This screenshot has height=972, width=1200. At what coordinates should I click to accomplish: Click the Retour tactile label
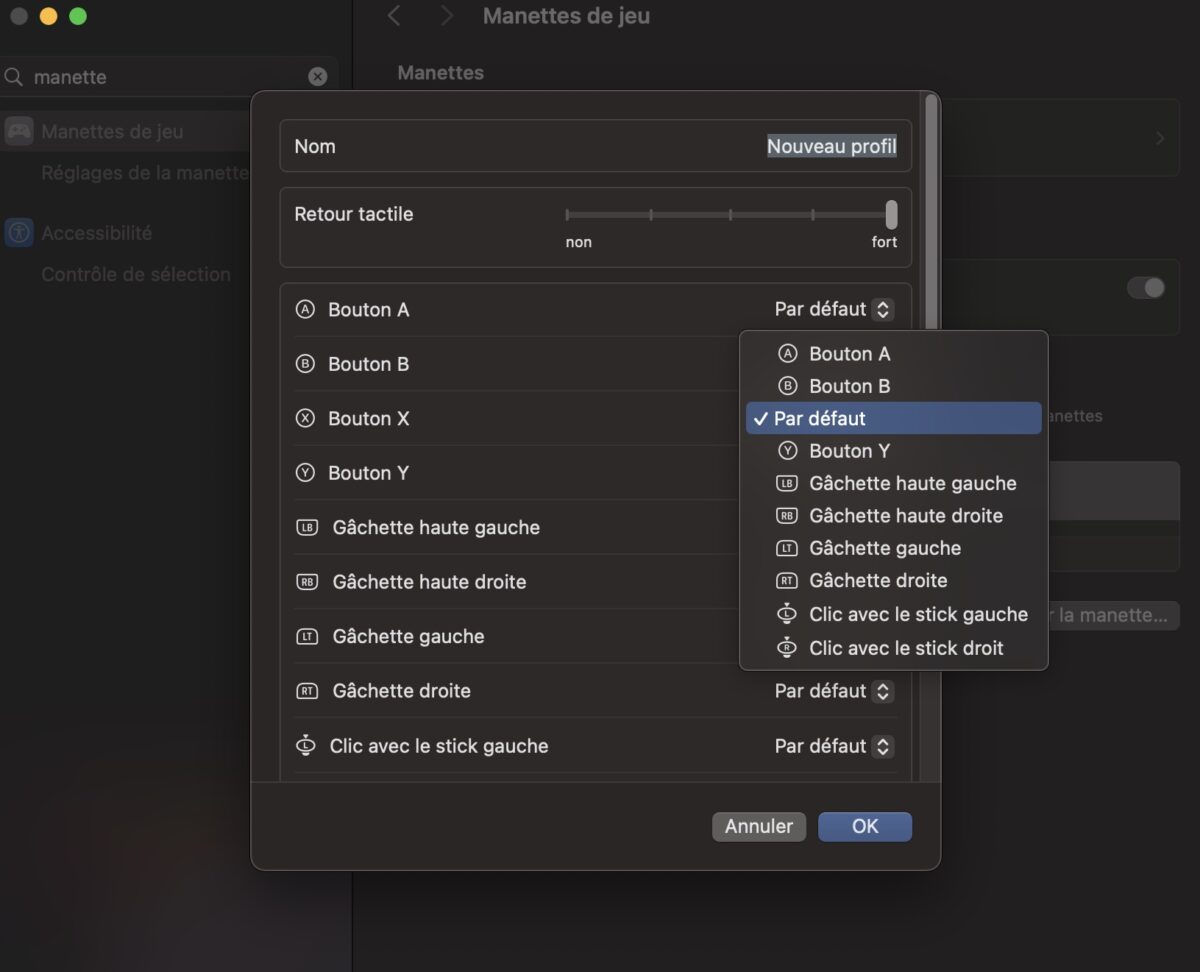354,214
